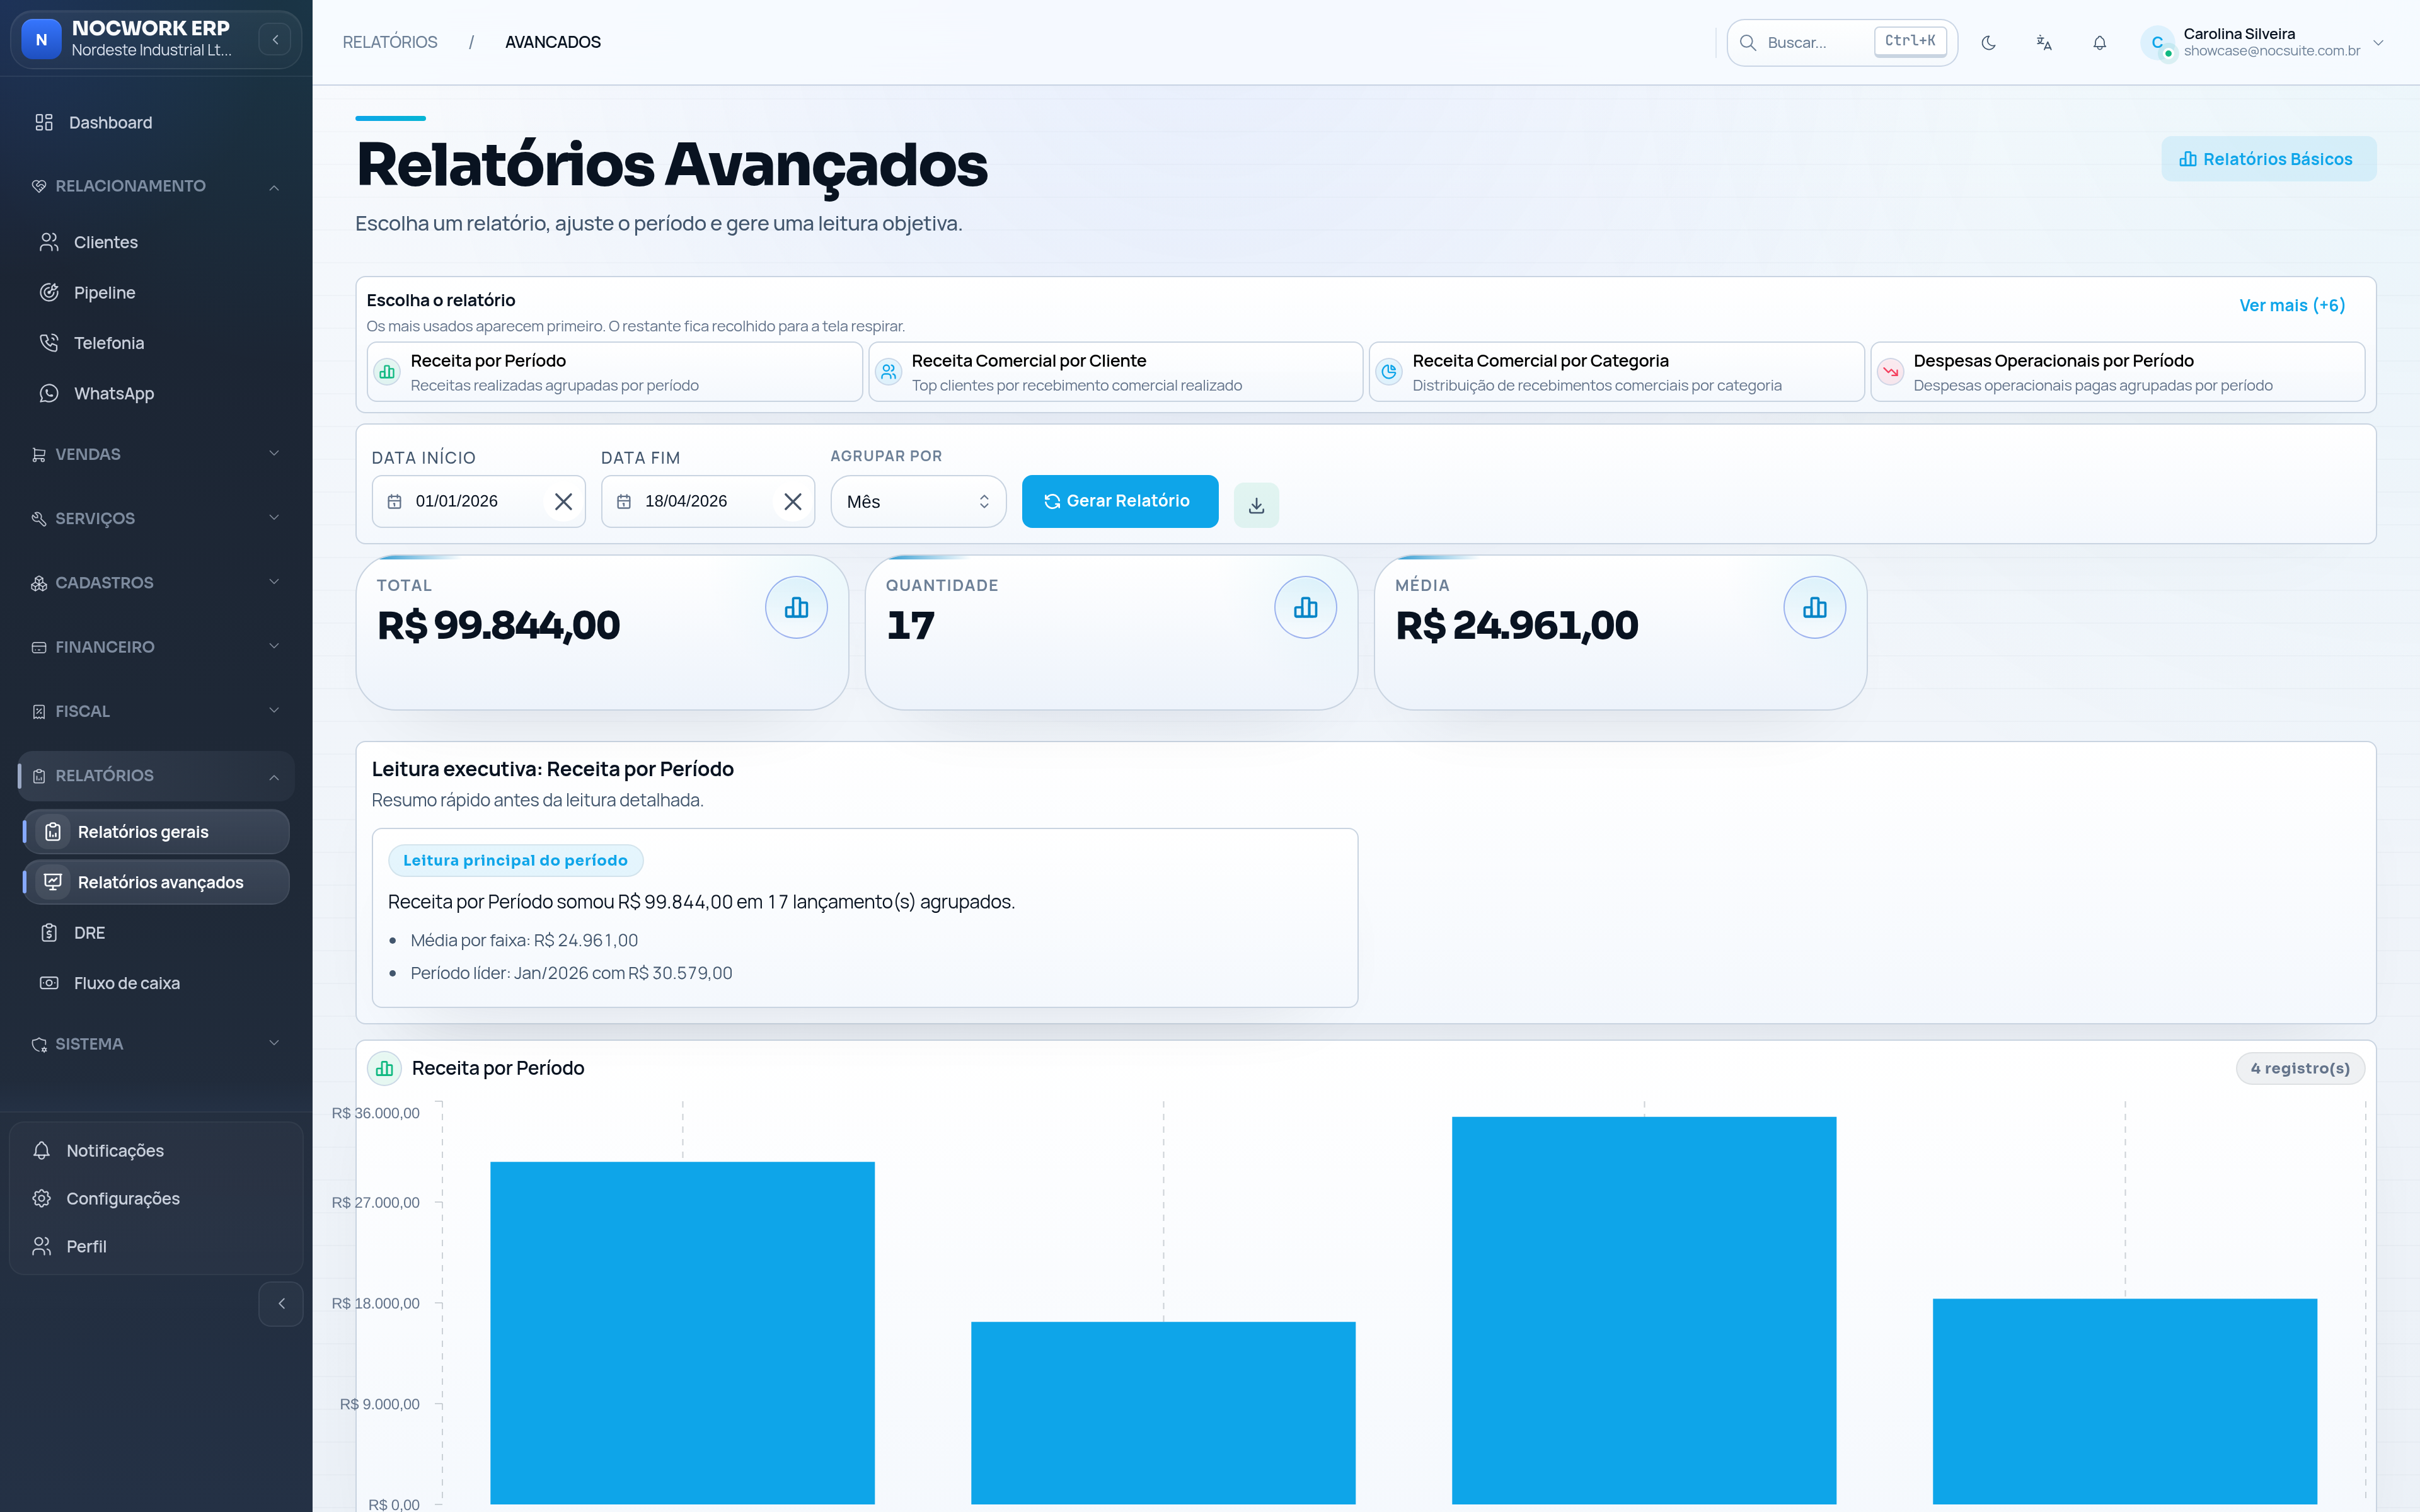2420x1512 pixels.
Task: Click Dashboard grid icon
Action: (x=44, y=123)
